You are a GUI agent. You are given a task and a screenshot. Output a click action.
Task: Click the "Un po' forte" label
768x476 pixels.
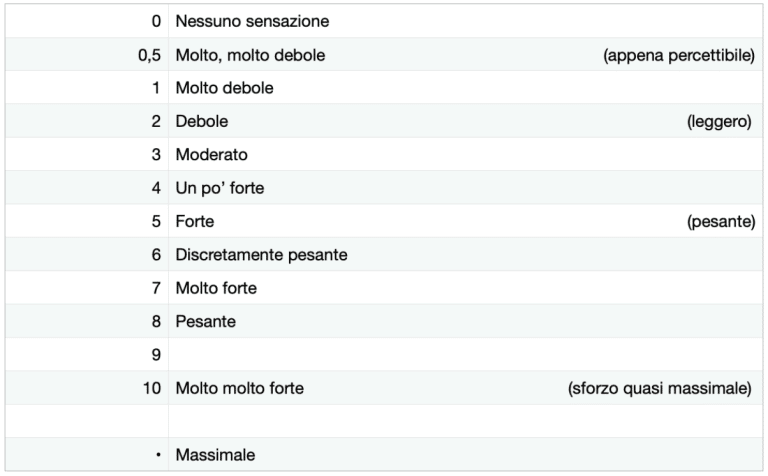220,188
